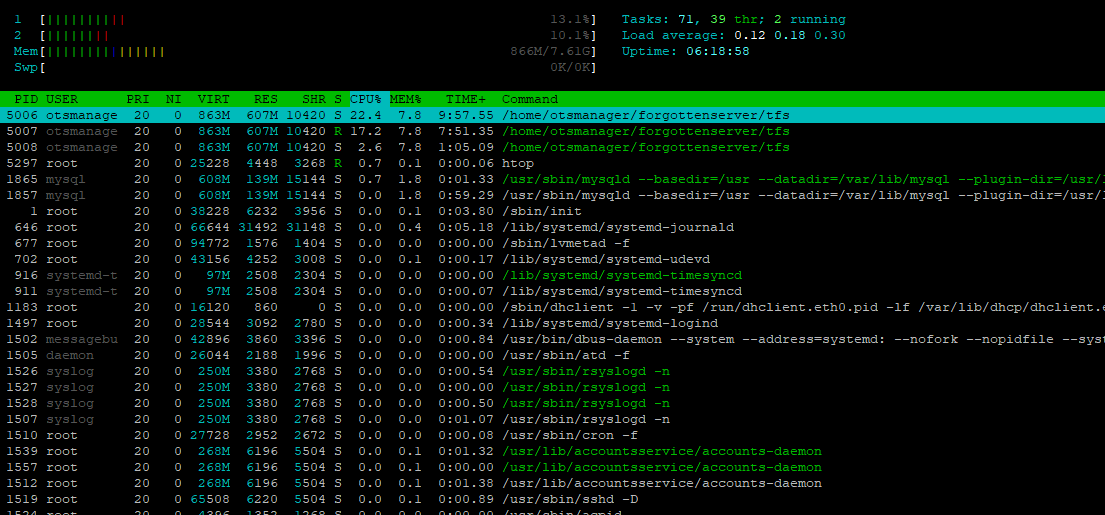The image size is (1105, 515).
Task: Select the systemd-logind process row
Action: 552,323
